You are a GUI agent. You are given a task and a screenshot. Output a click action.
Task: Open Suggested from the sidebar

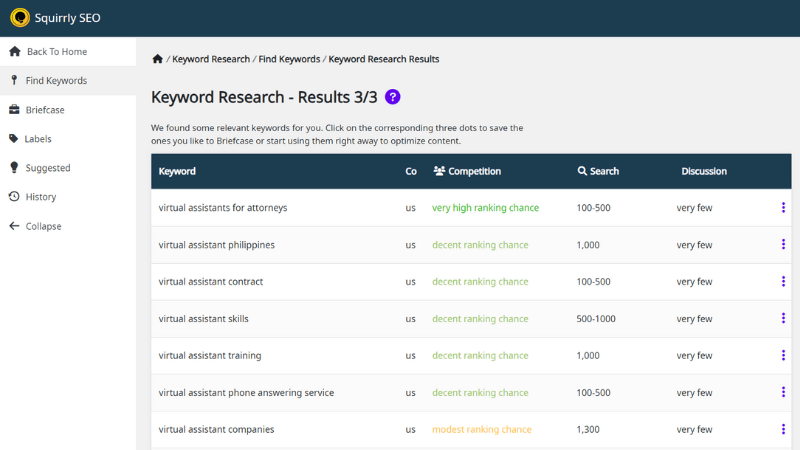click(68, 168)
